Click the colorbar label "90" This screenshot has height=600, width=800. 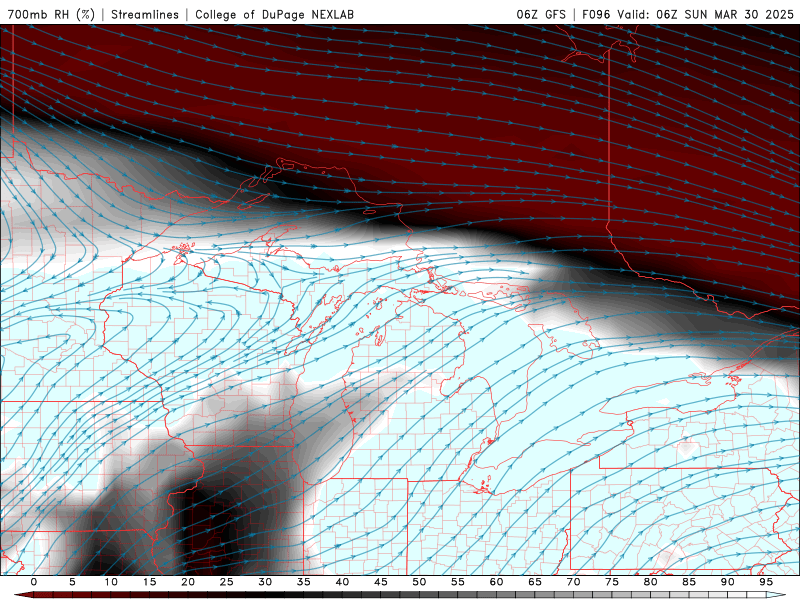[728, 582]
